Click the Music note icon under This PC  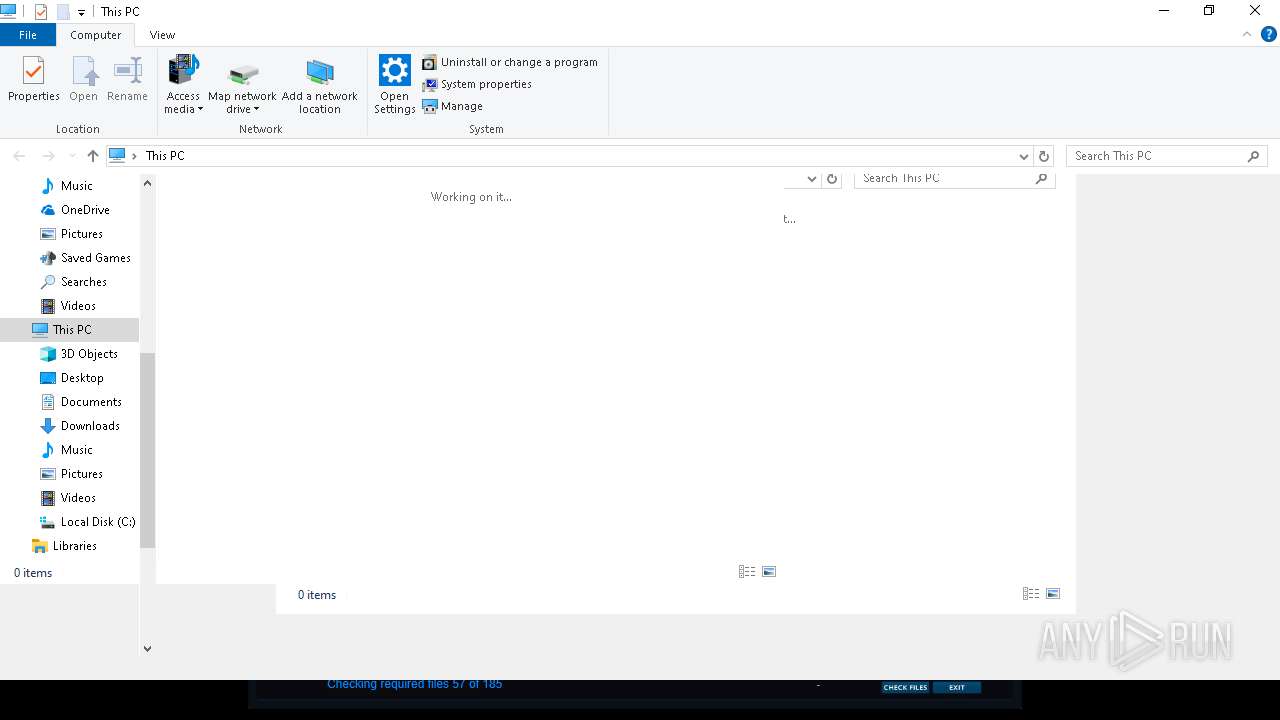coord(47,450)
